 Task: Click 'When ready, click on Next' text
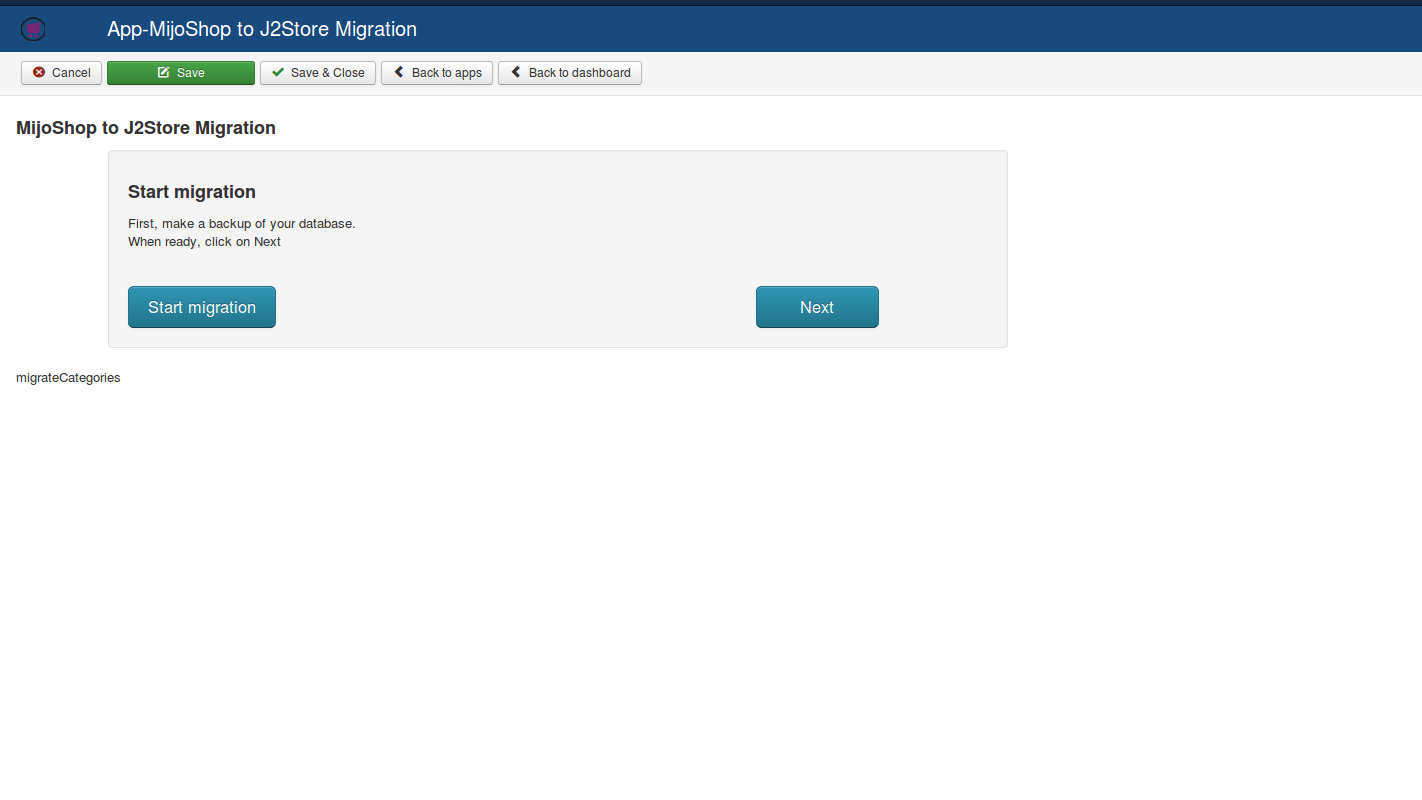pyautogui.click(x=204, y=242)
